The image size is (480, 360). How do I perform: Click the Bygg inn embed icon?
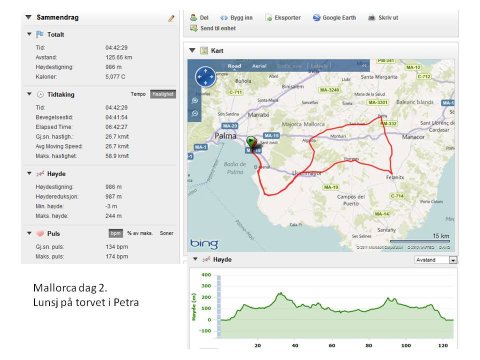click(224, 18)
